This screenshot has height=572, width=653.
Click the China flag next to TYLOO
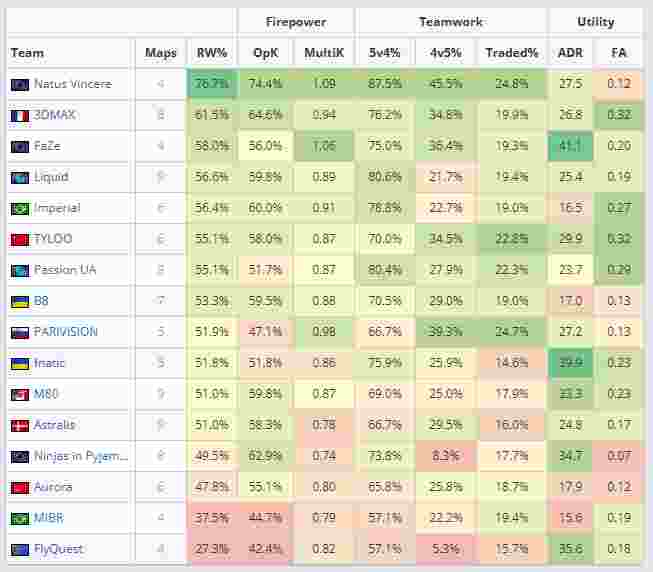pyautogui.click(x=19, y=239)
